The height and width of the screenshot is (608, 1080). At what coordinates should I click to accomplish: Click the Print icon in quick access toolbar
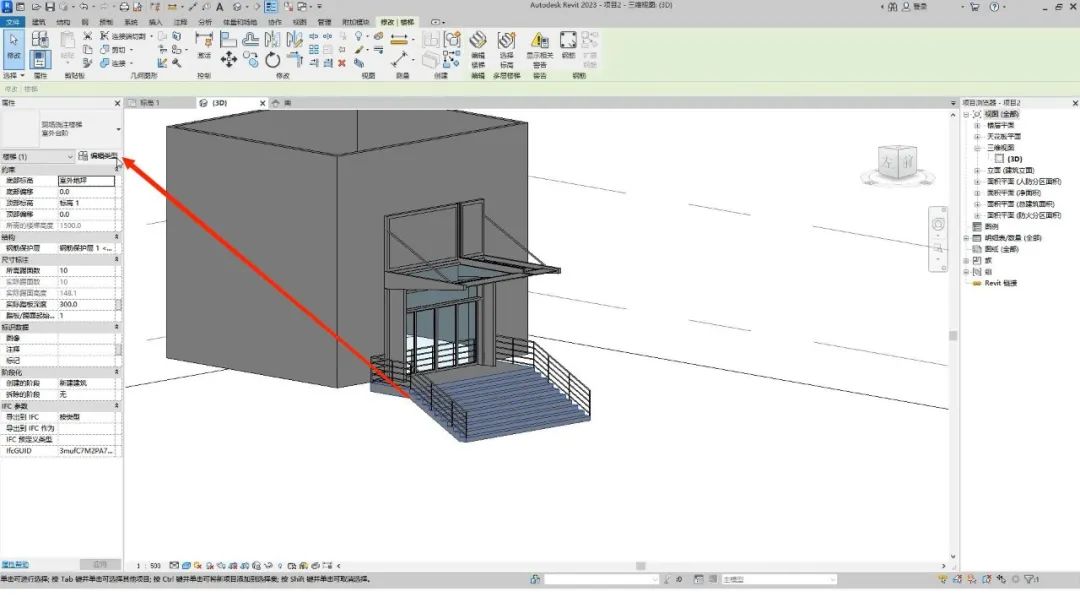[x=124, y=7]
